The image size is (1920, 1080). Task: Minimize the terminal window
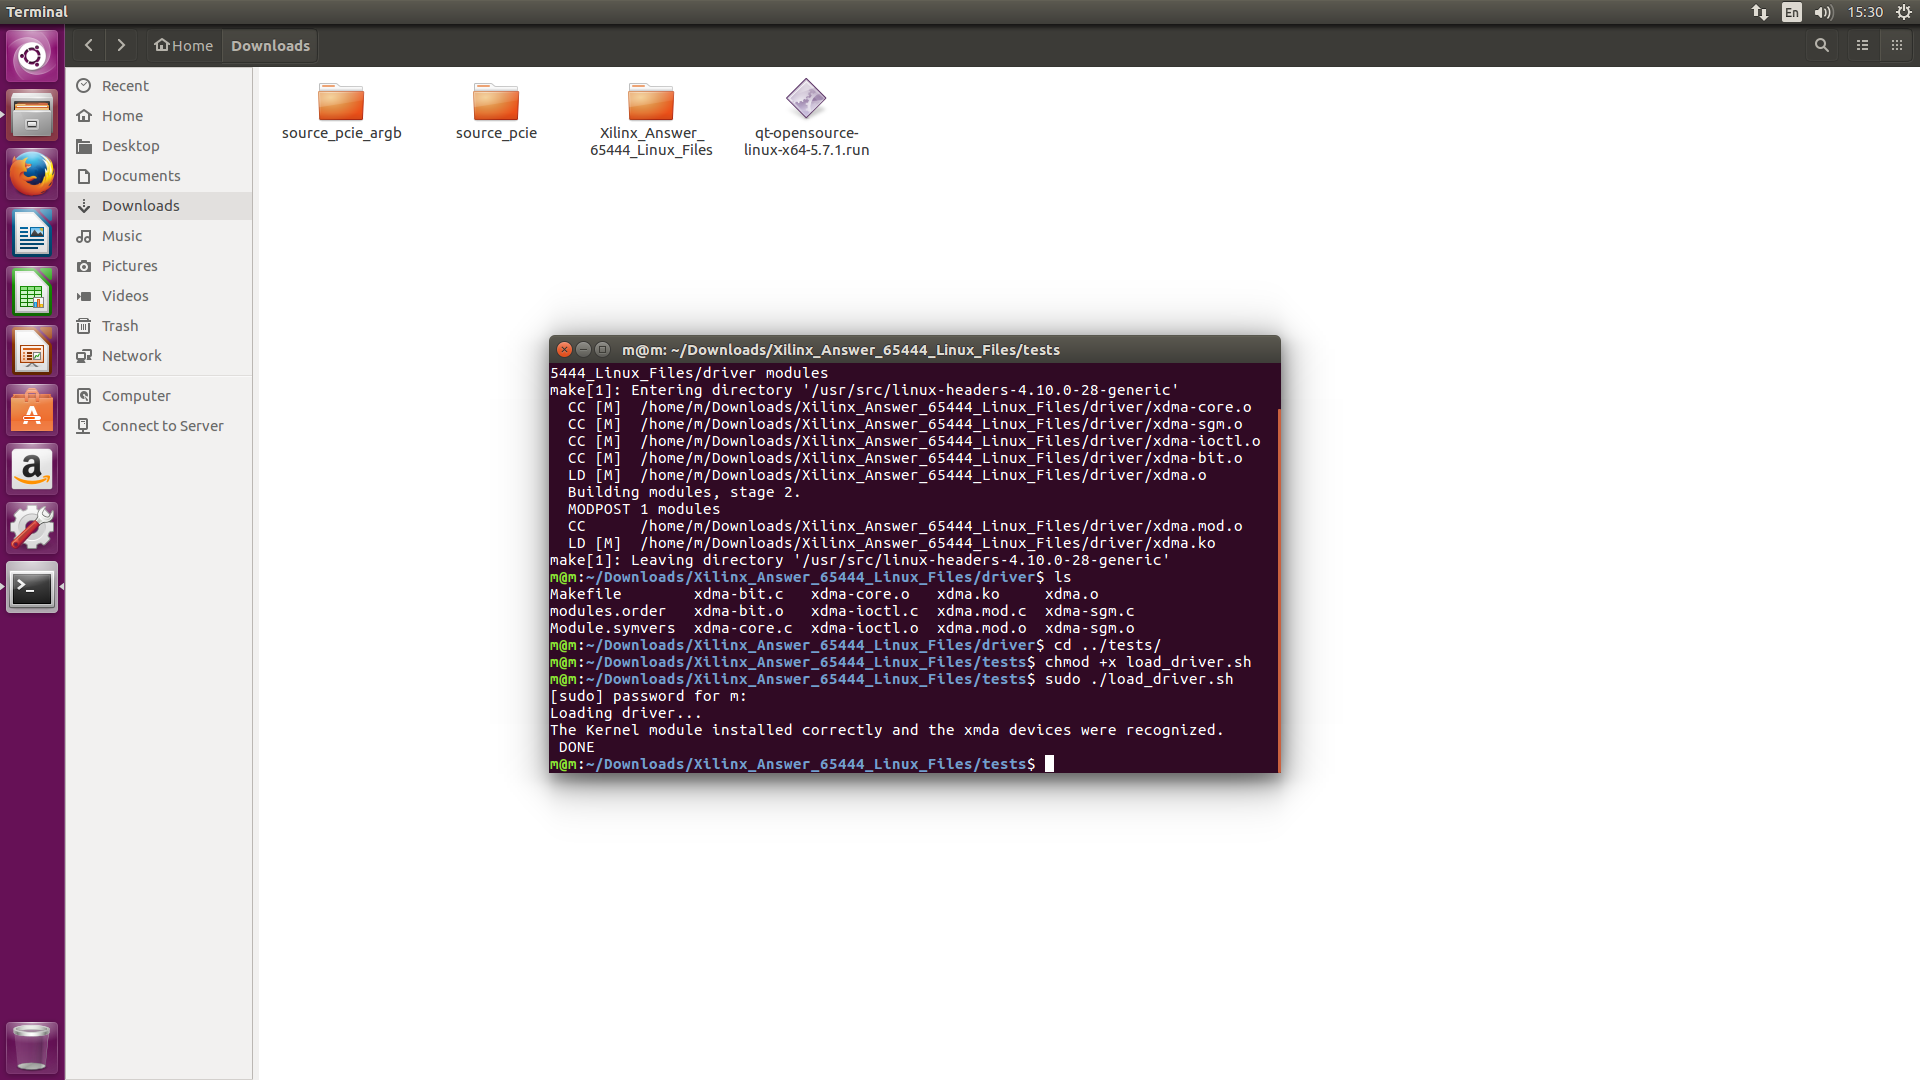click(583, 349)
